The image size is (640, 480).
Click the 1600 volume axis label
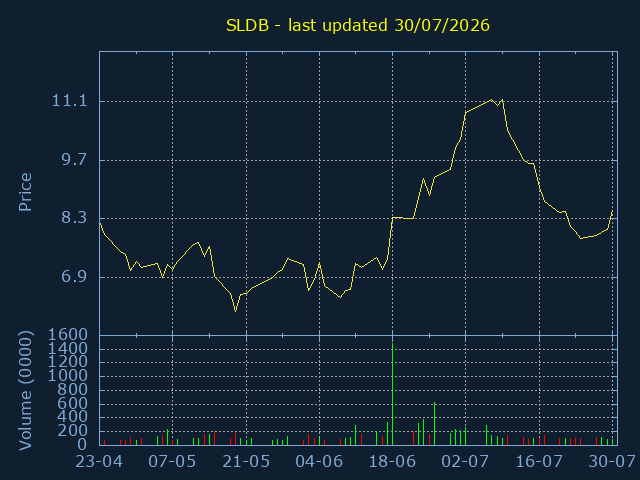coord(68,335)
